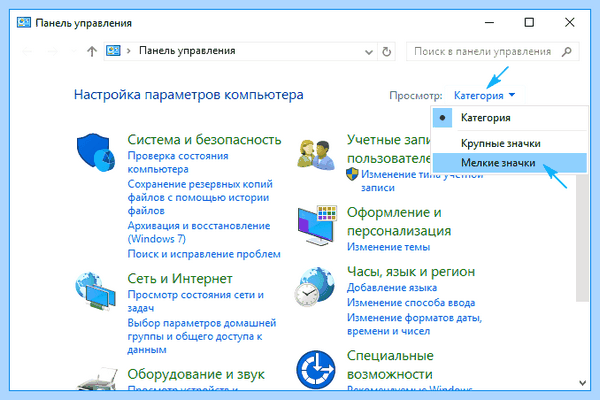Viewport: 600px width, 400px height.
Task: Click the Control Panel title bar icon
Action: pos(24,23)
